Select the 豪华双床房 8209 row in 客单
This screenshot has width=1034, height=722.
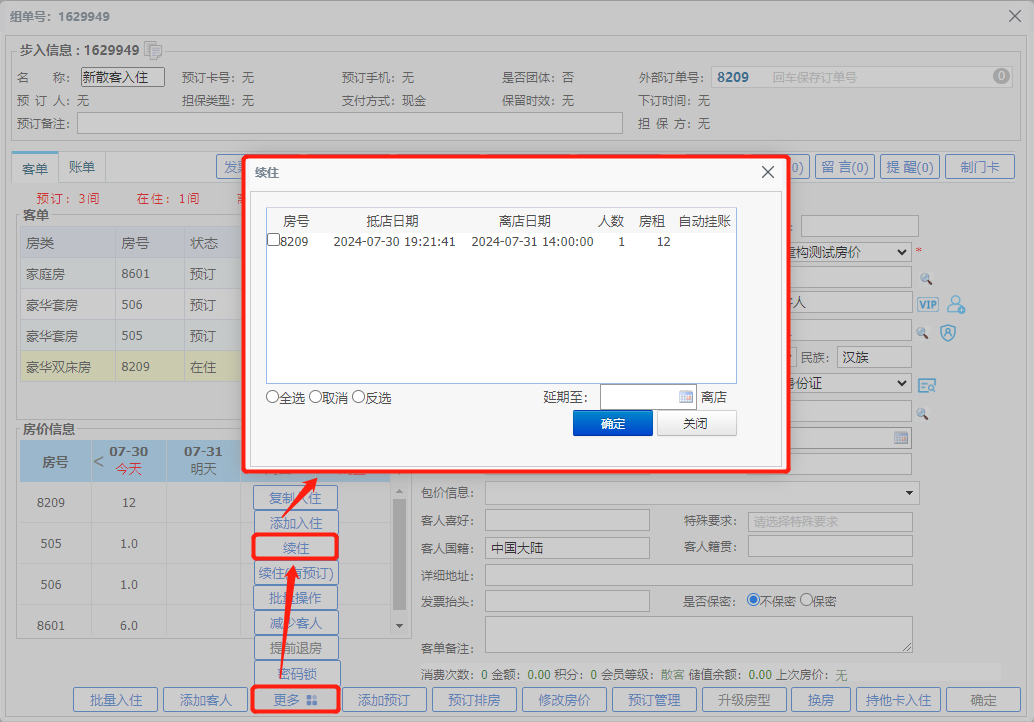pyautogui.click(x=132, y=367)
